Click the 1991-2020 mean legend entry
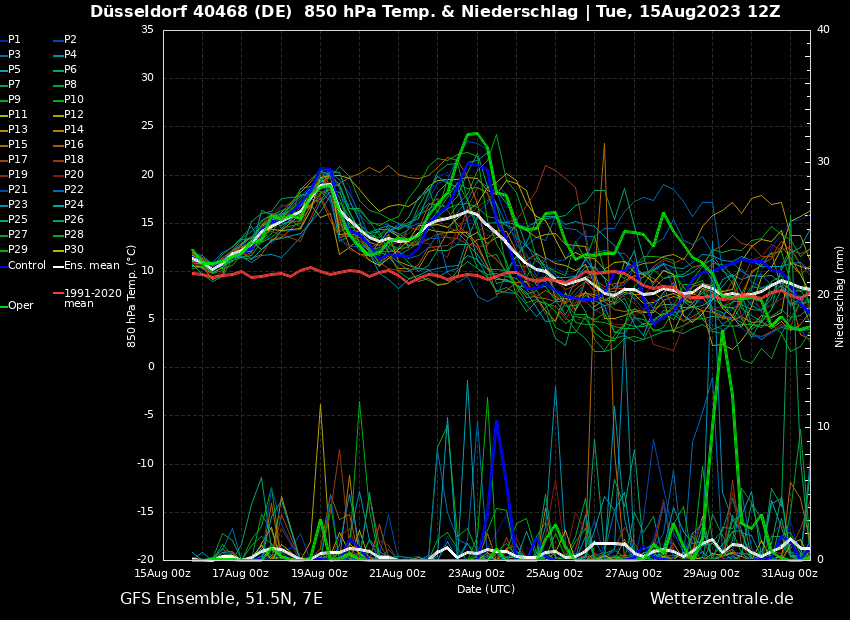Viewport: 850px width, 620px height. [x=92, y=298]
